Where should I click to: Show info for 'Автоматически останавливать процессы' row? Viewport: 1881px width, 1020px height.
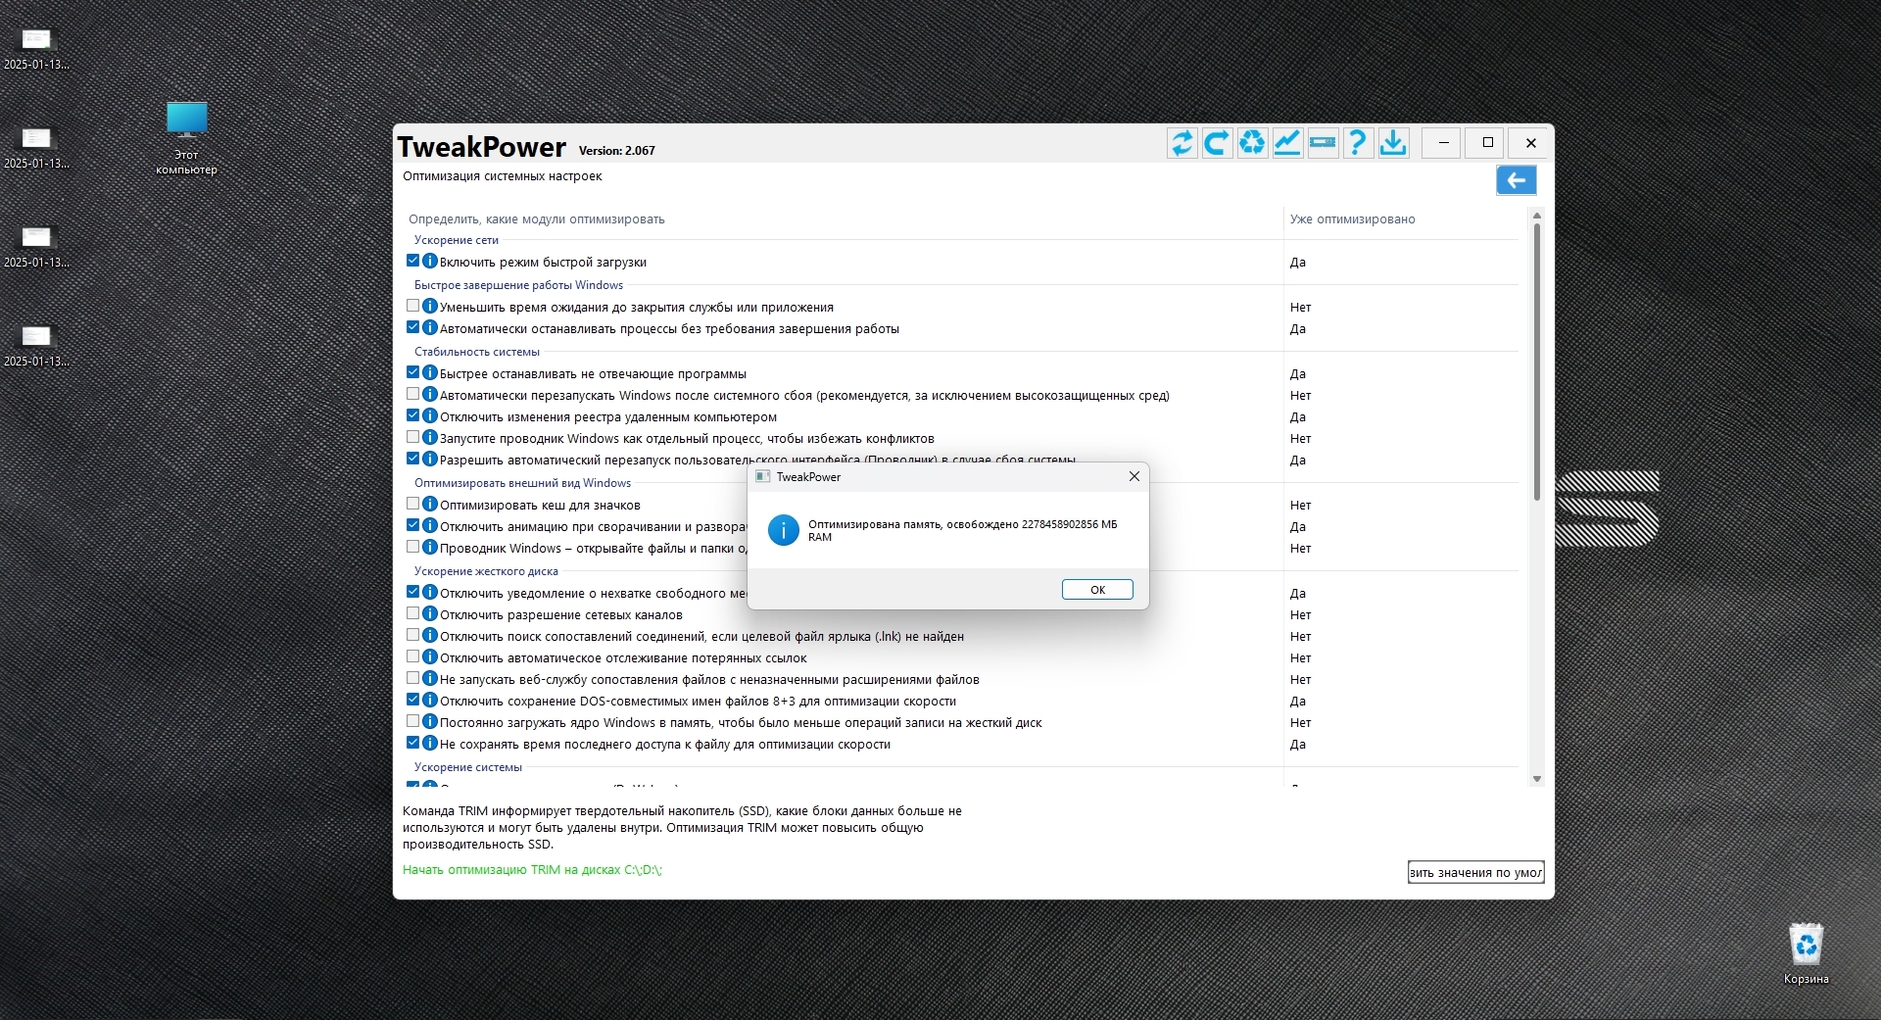[x=430, y=328]
